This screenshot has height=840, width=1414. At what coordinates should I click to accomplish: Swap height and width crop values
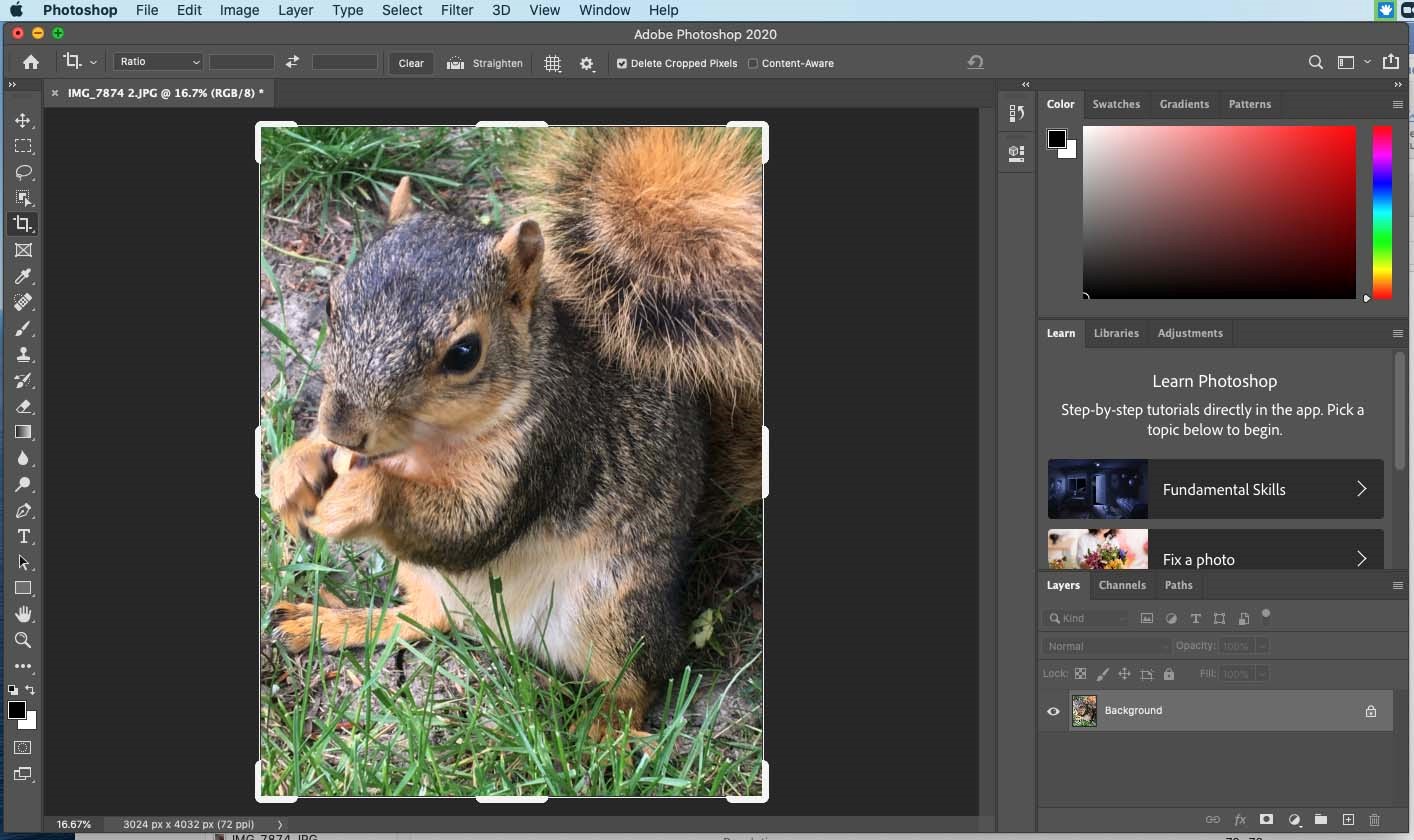tap(292, 62)
